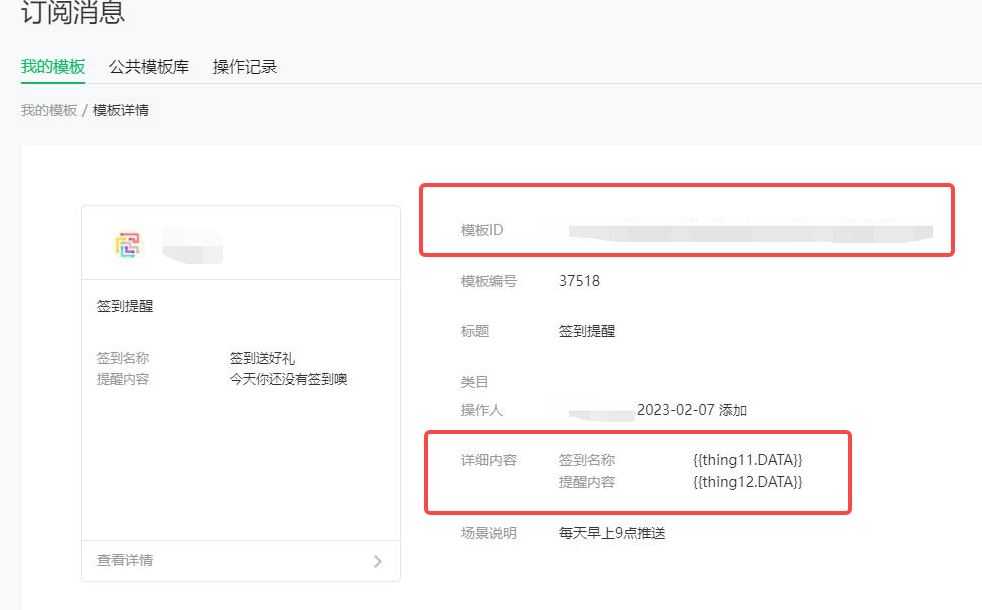Click the blurred mini program name in card
This screenshot has width=982, height=610.
tap(192, 245)
